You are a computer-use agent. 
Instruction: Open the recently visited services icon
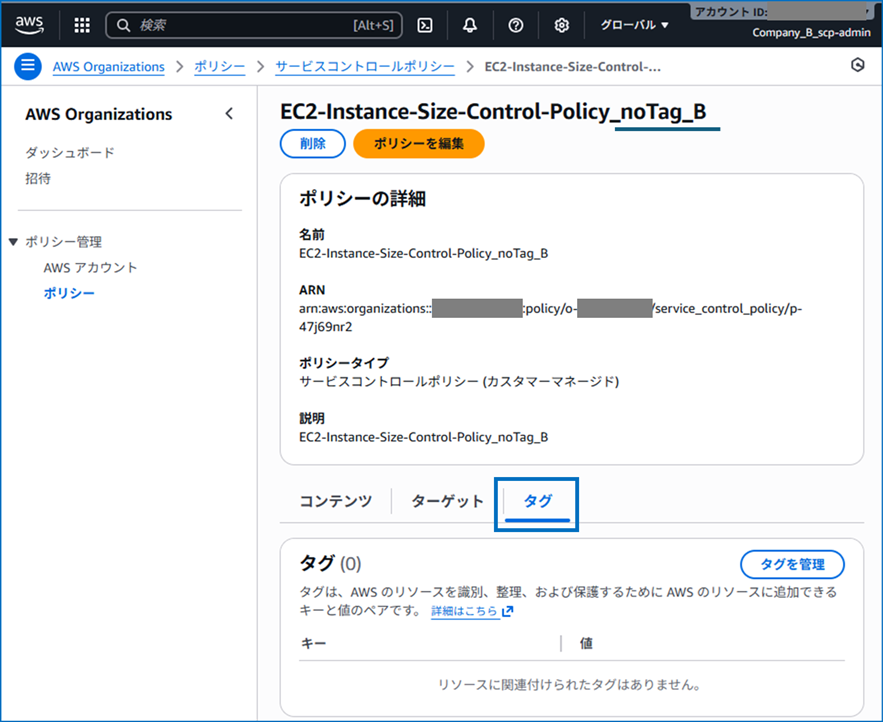pyautogui.click(x=857, y=64)
